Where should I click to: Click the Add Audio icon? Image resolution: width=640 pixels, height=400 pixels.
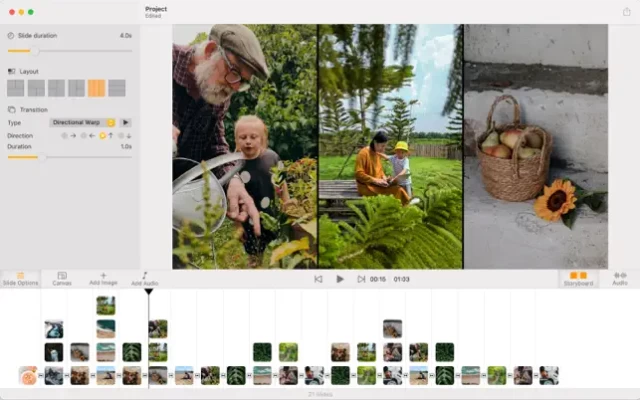pos(144,278)
